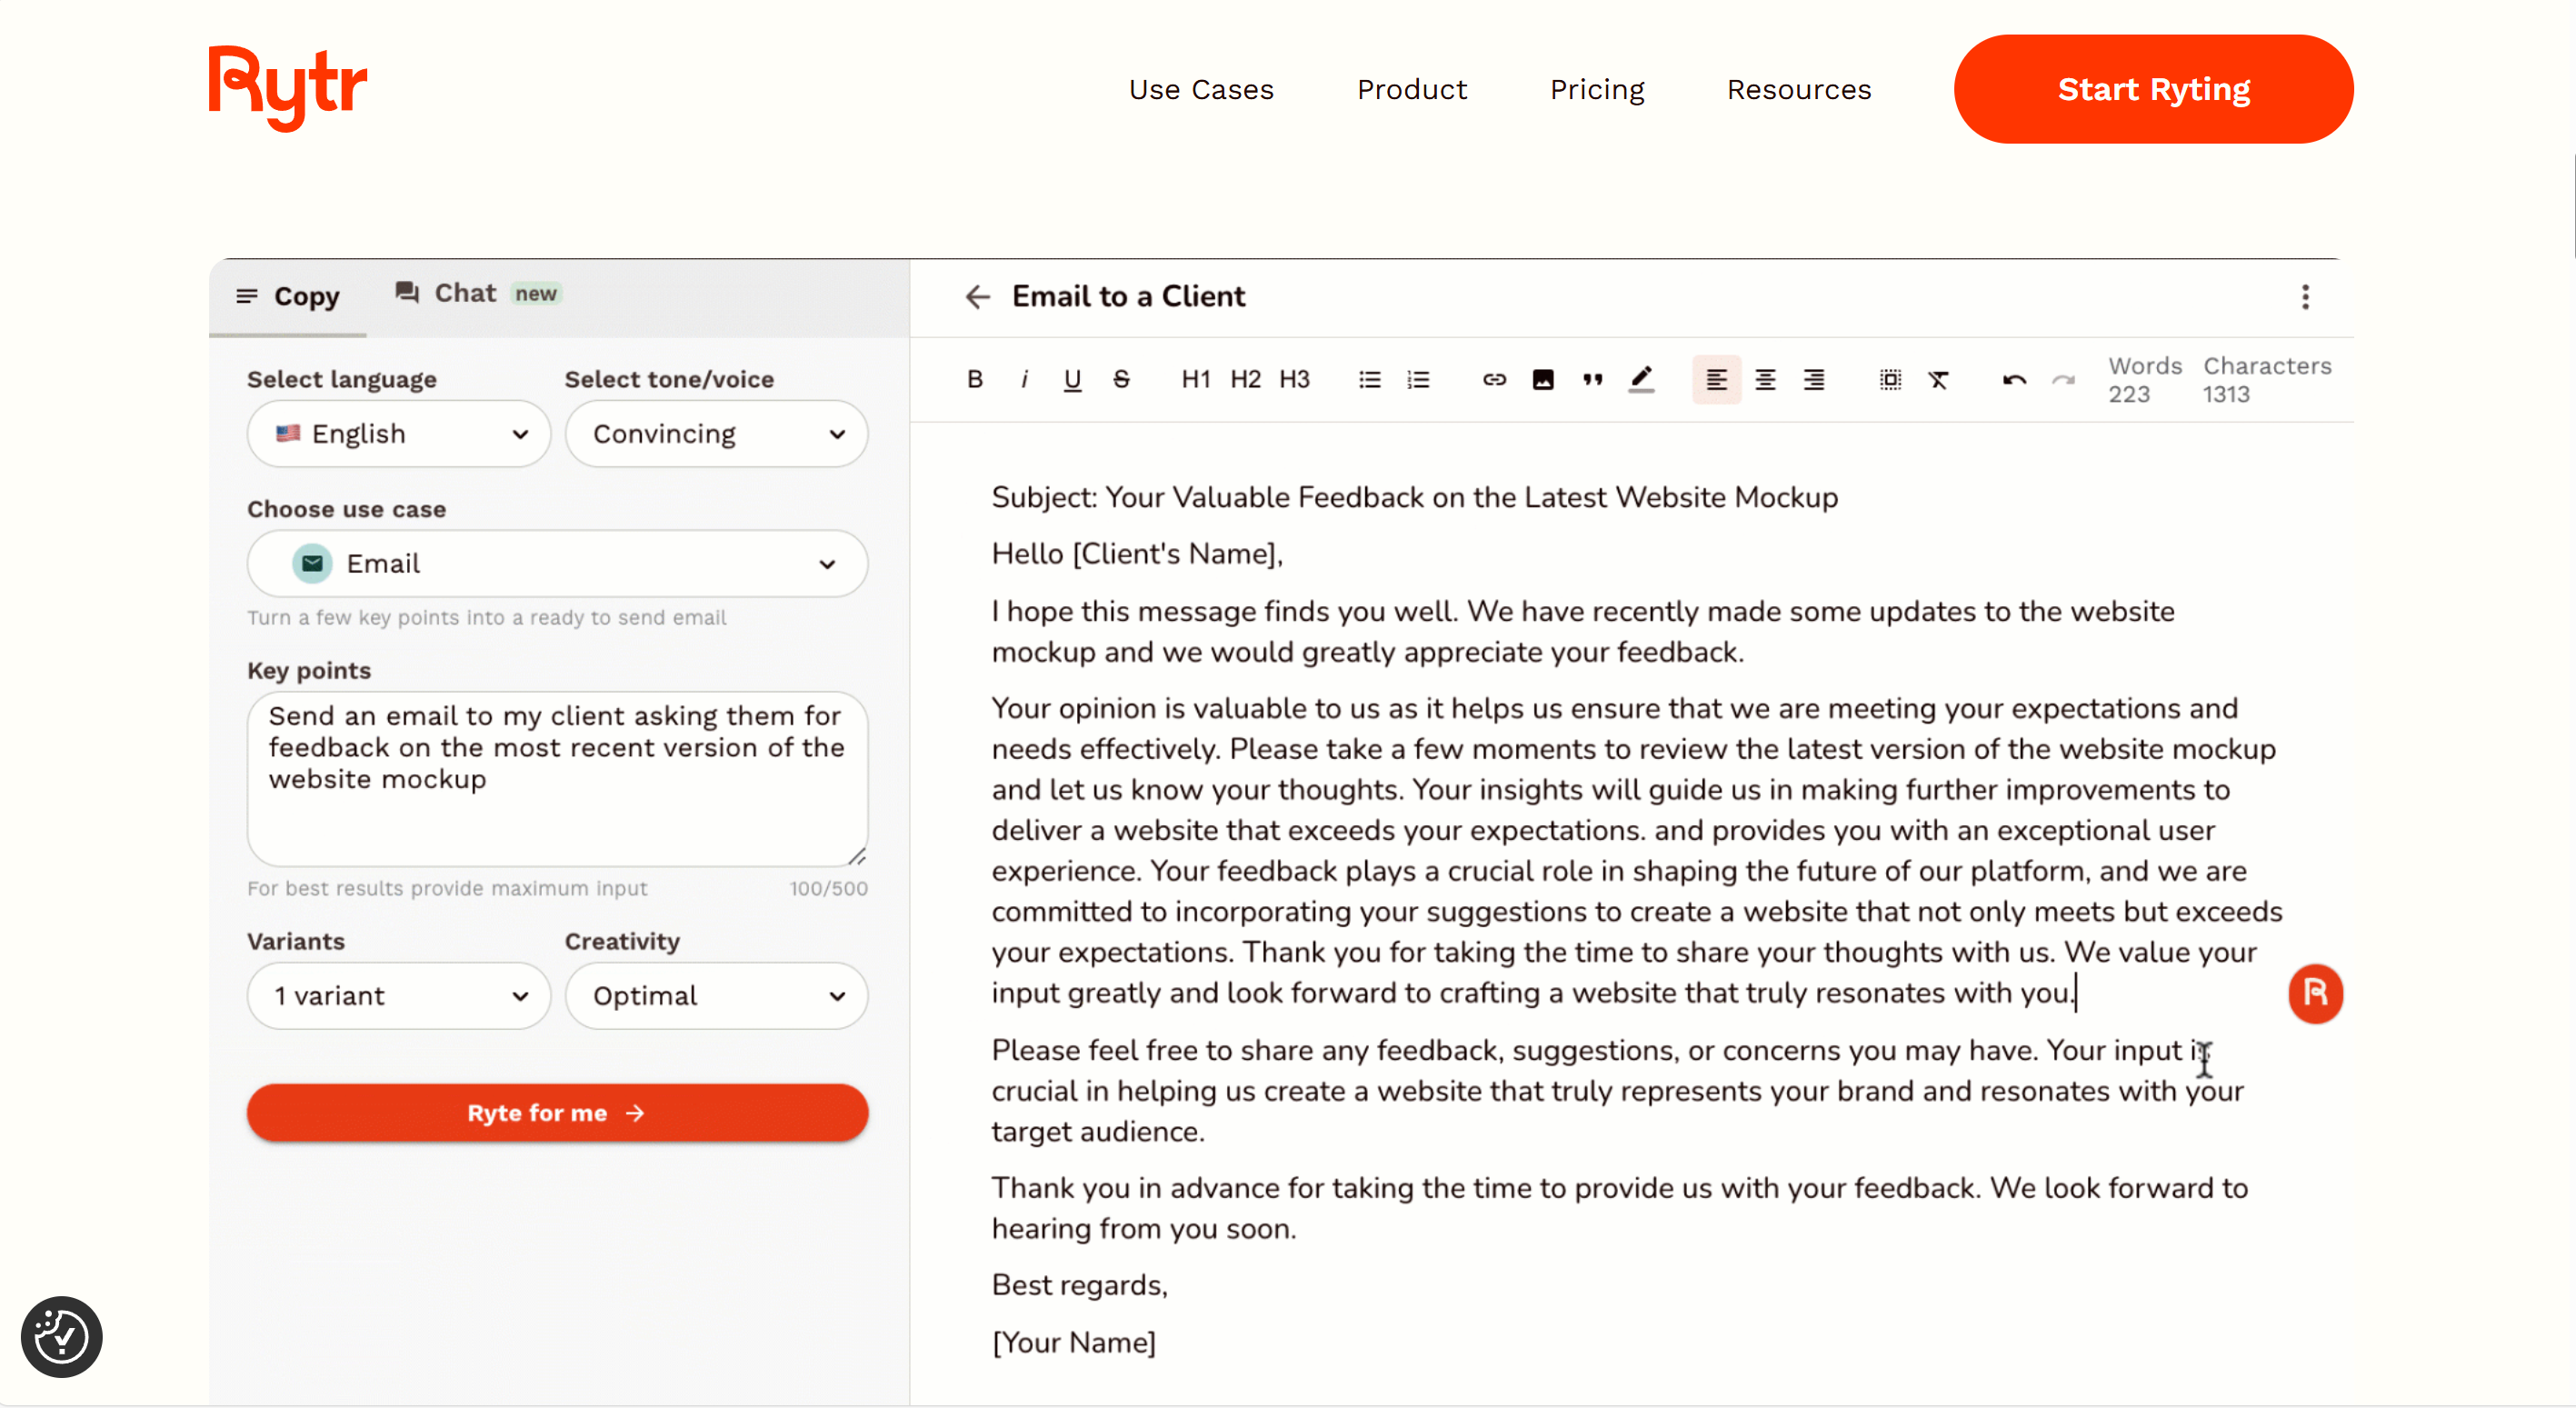Add a blockquote with quote icon
Screen dimensions: 2576x1408
click(x=1592, y=379)
